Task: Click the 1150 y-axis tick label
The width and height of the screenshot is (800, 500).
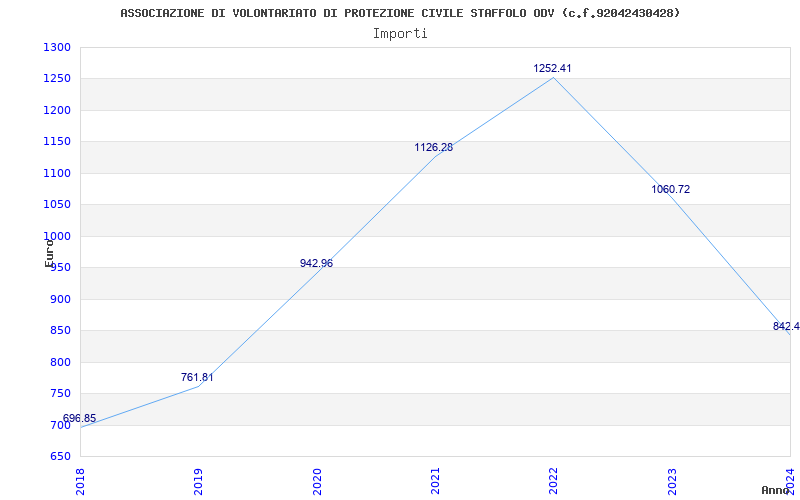Action: pos(57,142)
